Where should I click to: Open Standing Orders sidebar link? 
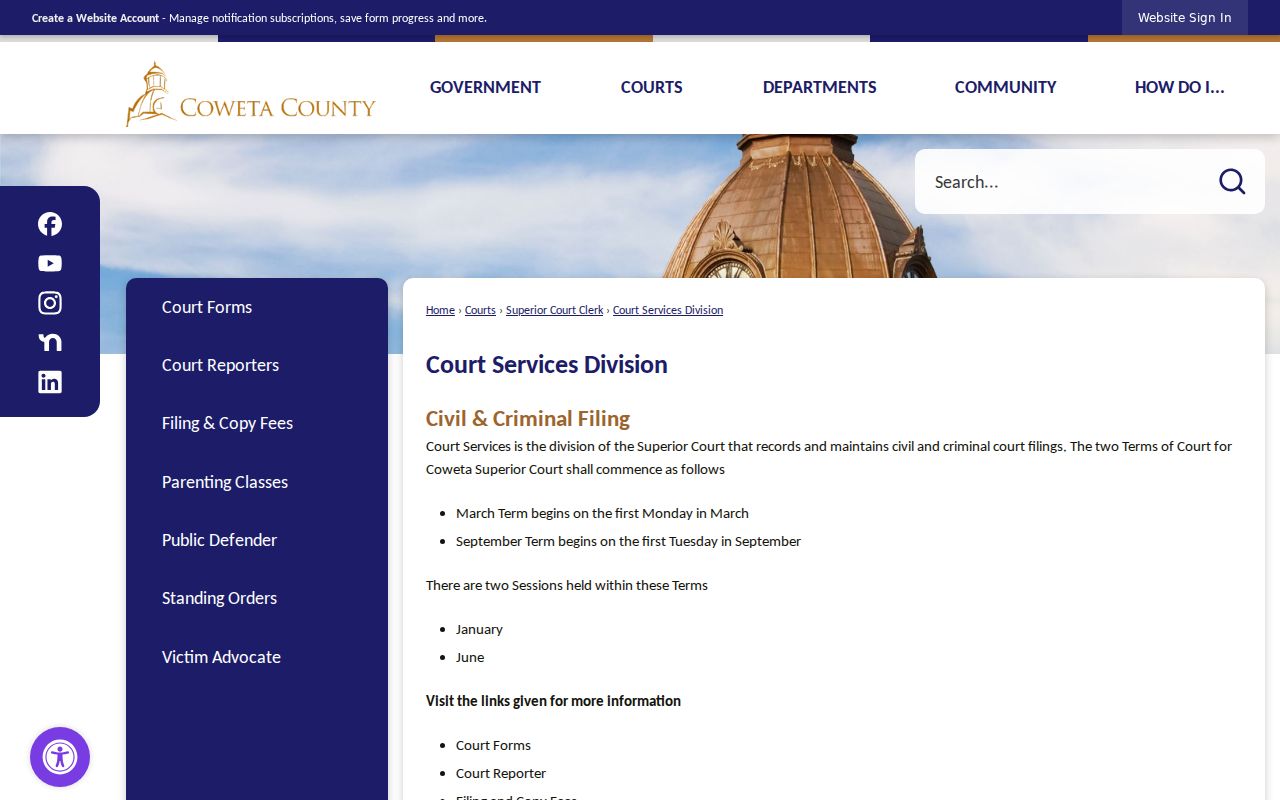[257, 598]
